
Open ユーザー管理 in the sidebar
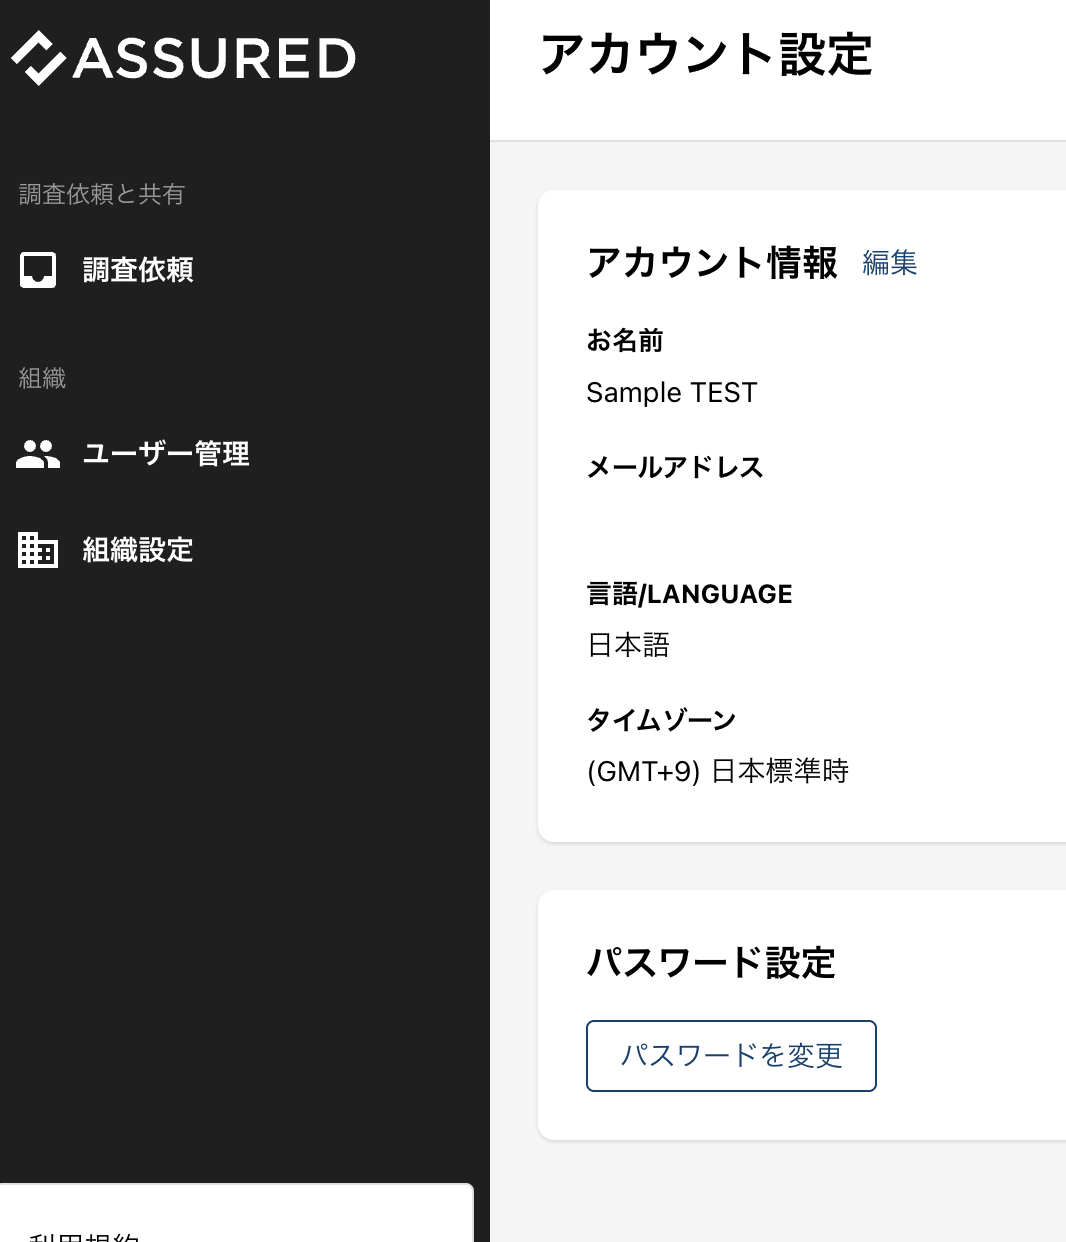[x=166, y=454]
